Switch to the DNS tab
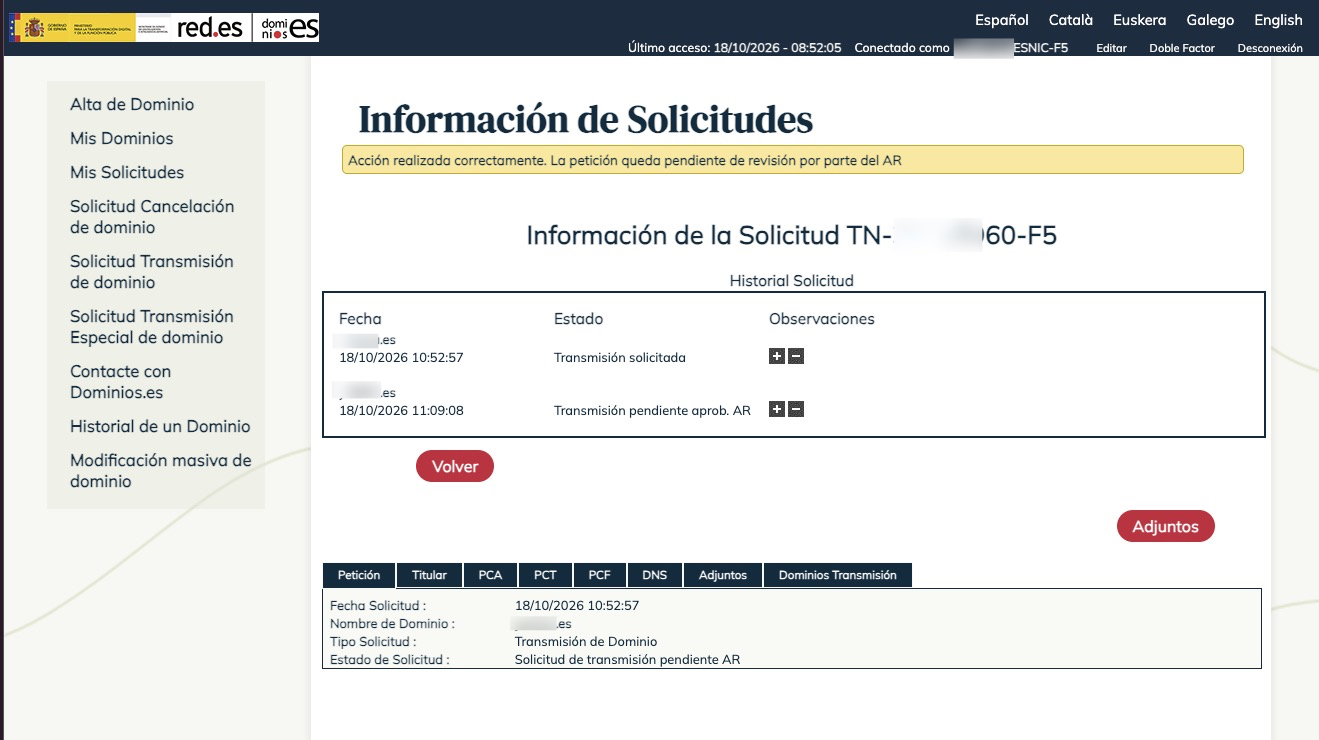Image resolution: width=1319 pixels, height=740 pixels. pos(654,575)
